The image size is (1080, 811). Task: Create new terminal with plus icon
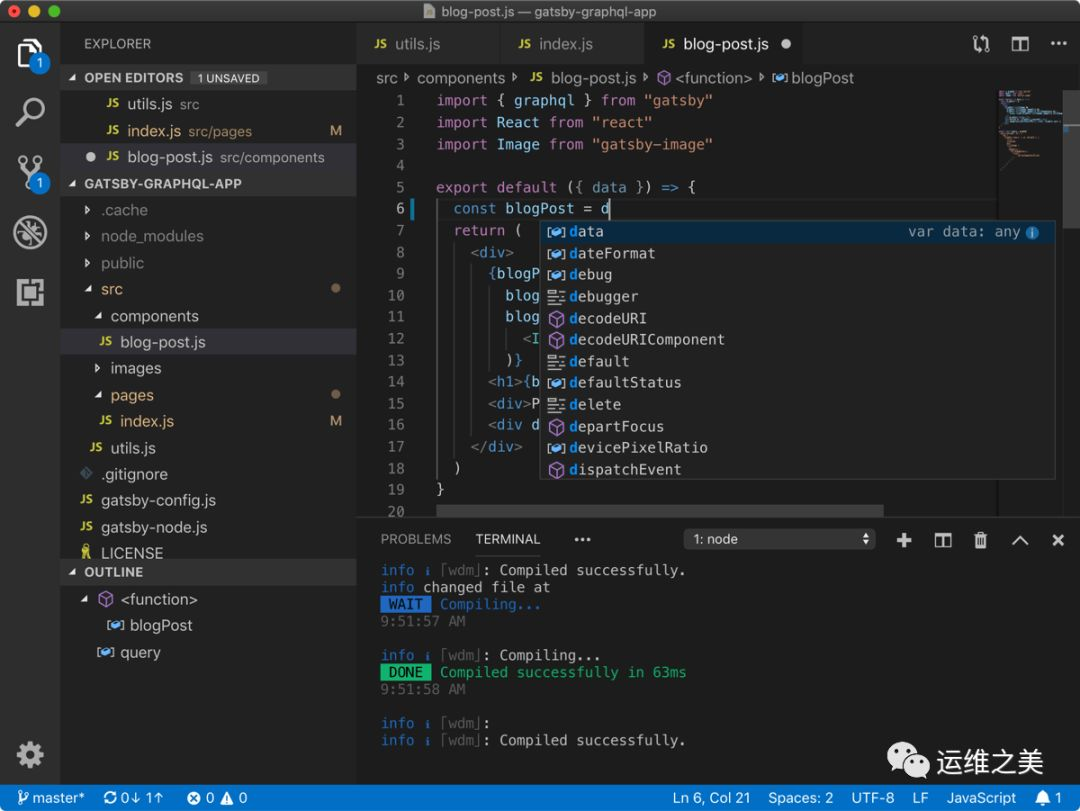point(904,540)
